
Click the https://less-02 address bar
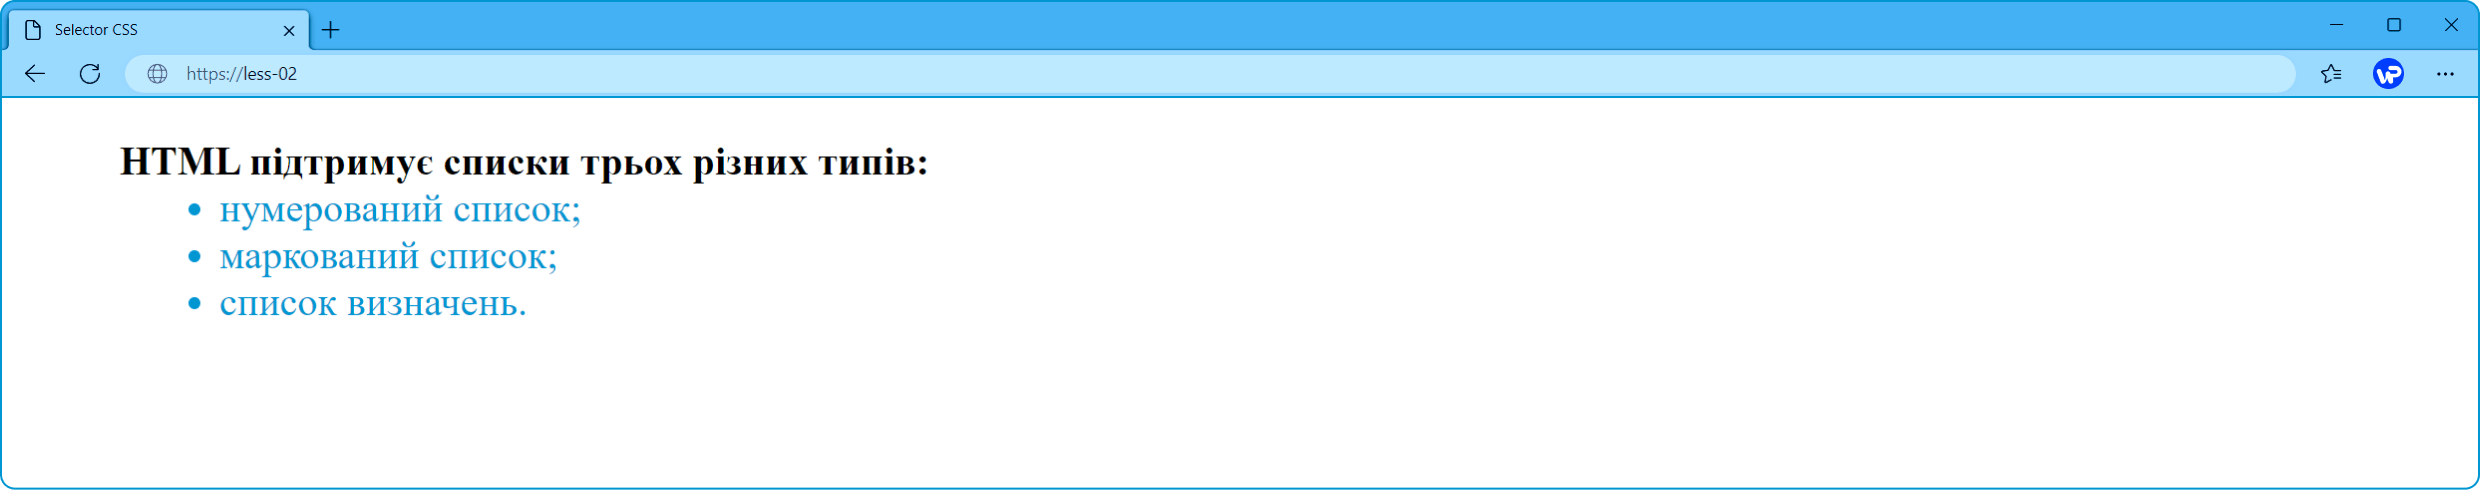coord(1210,73)
